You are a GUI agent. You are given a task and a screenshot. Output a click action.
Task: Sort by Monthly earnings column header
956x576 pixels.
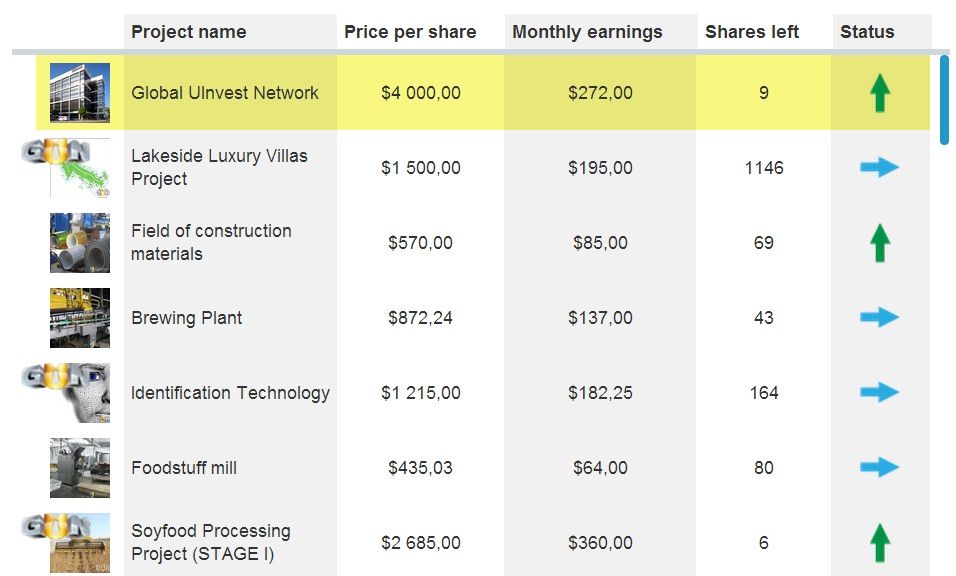(587, 32)
